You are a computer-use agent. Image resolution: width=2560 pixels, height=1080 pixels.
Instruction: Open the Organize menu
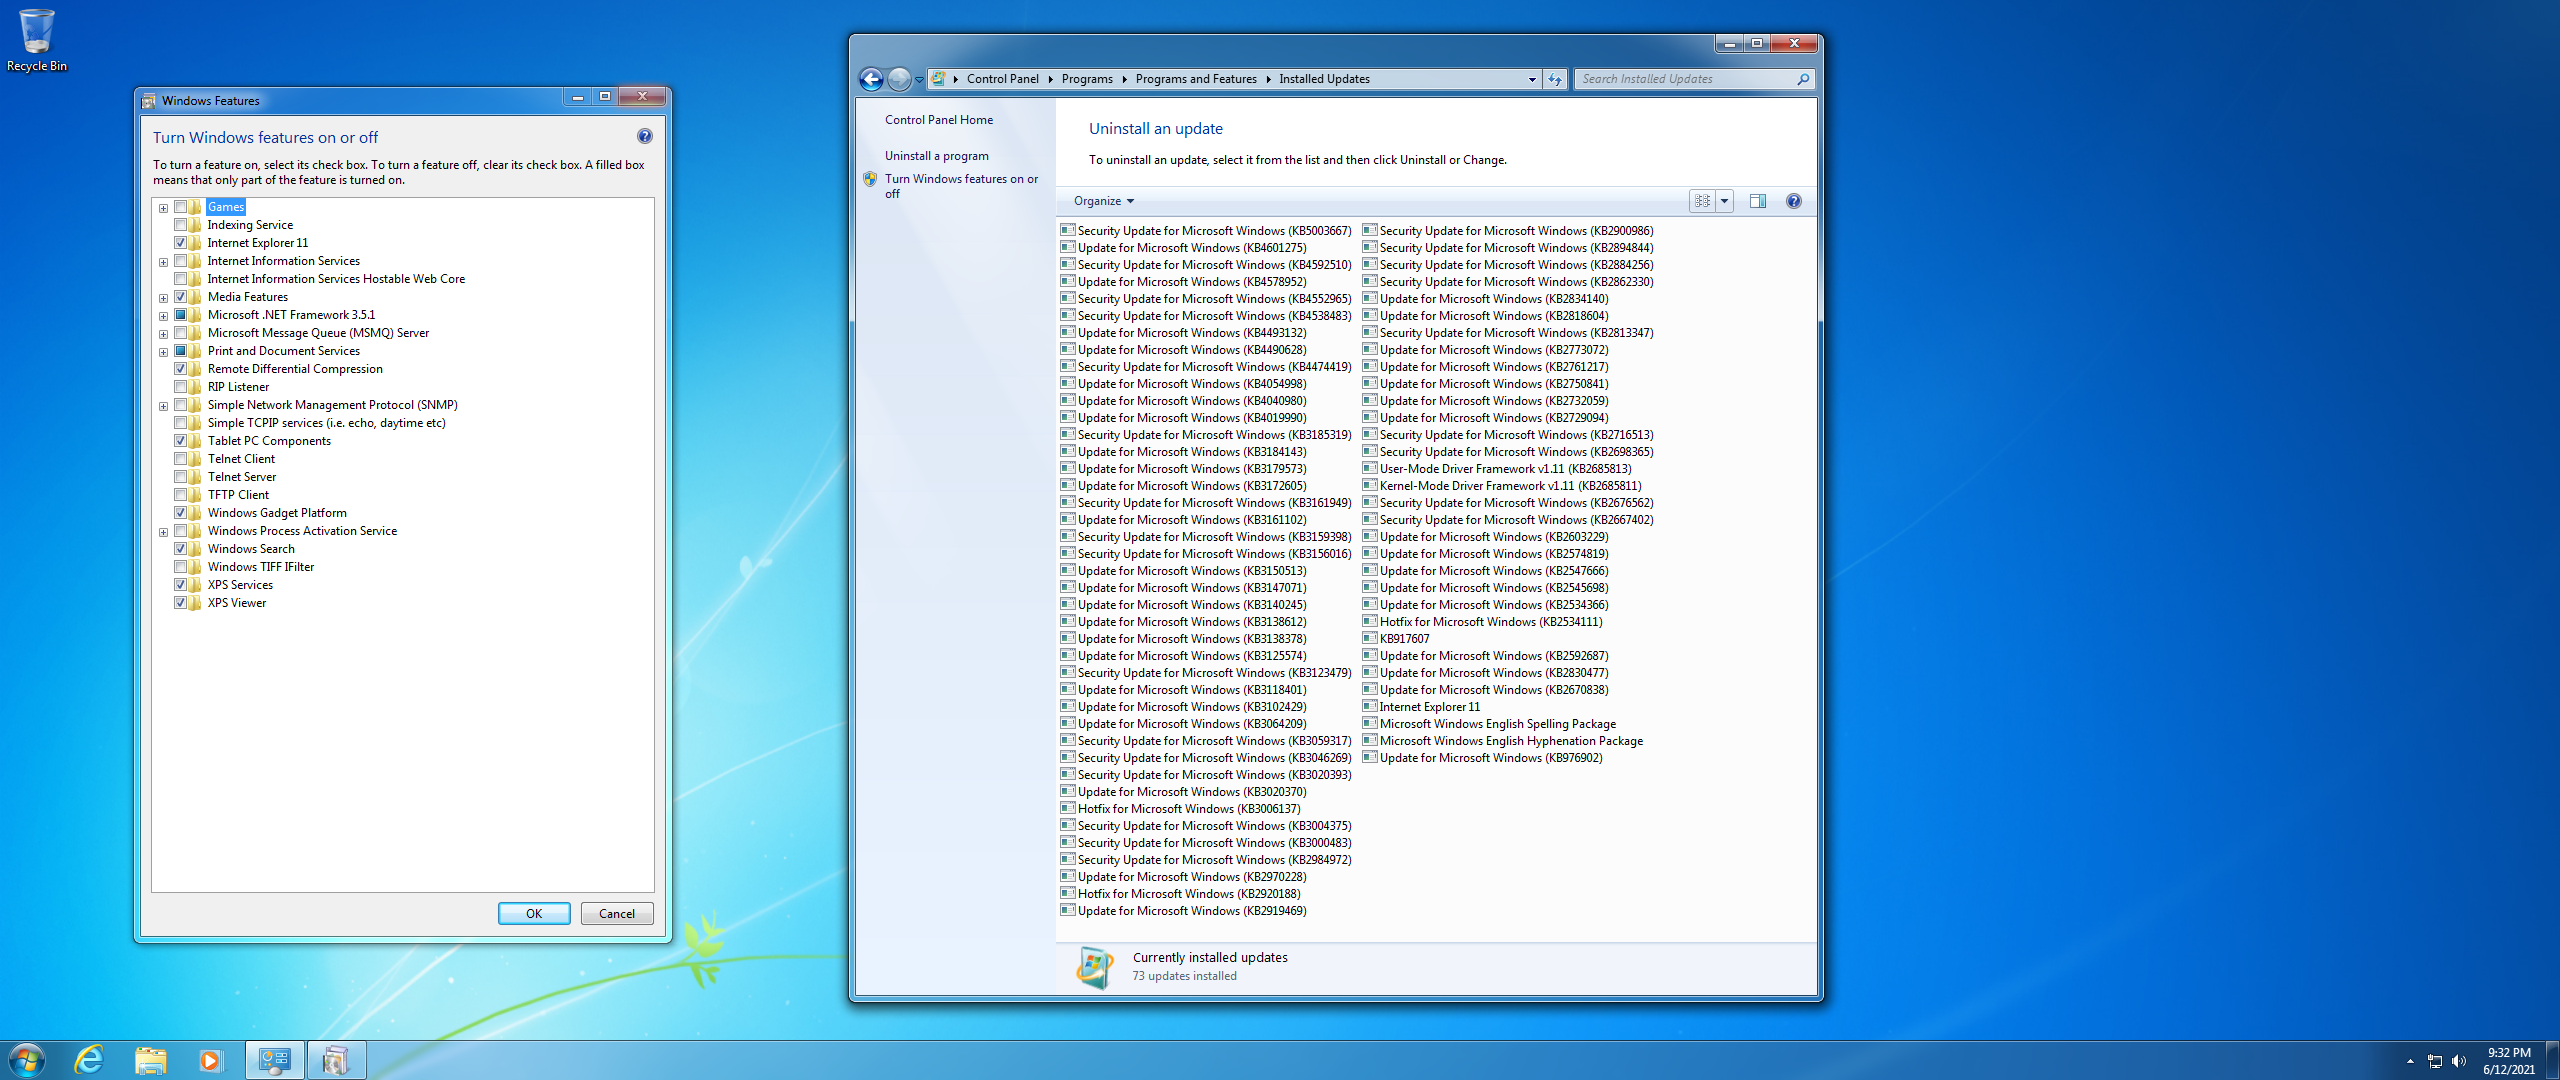(x=1104, y=201)
